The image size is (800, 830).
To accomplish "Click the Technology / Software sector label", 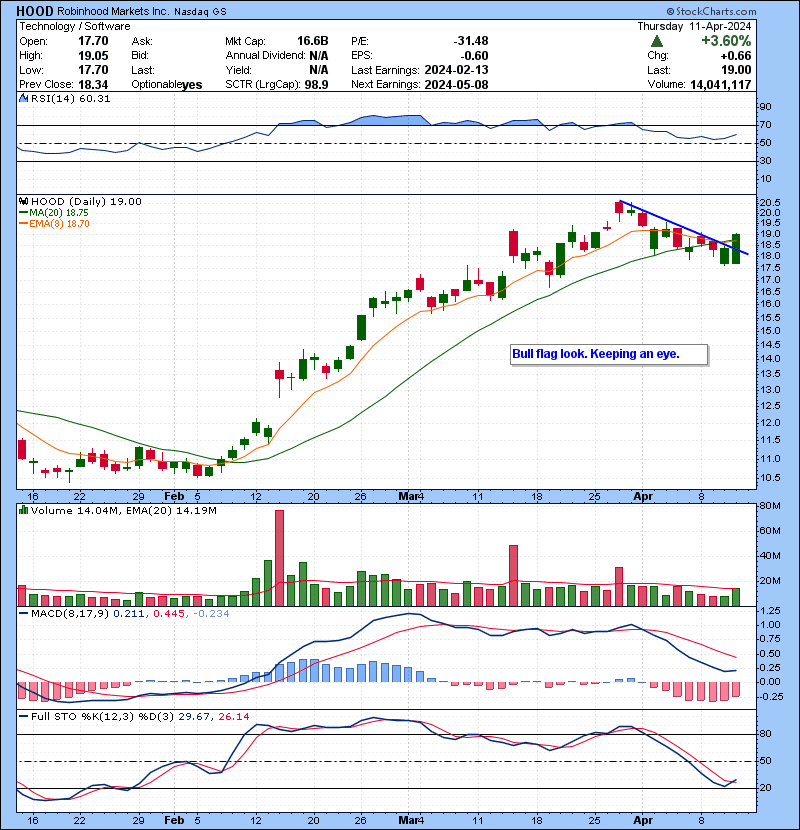I will click(75, 26).
